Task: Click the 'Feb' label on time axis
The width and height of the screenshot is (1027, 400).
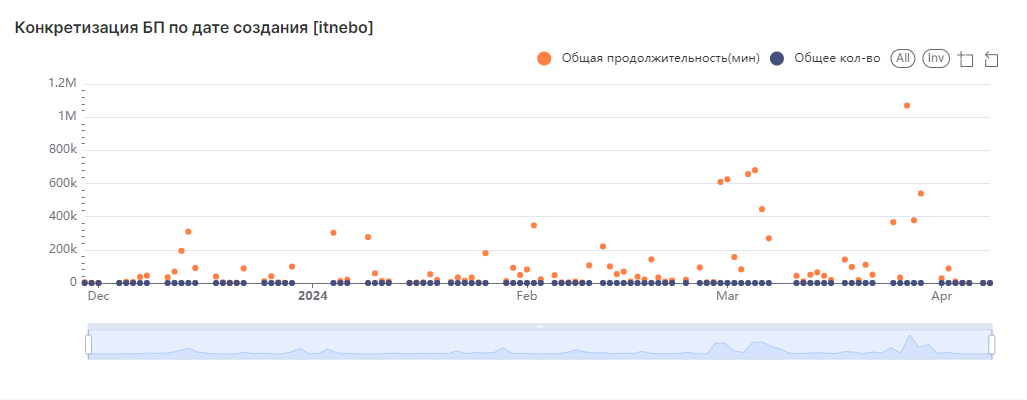Action: coord(526,296)
